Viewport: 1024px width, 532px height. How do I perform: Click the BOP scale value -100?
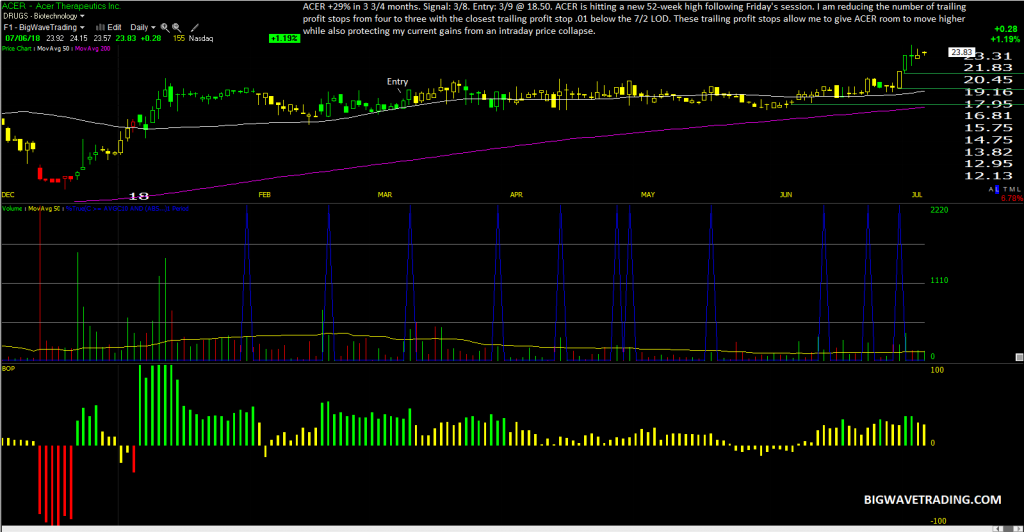tap(936, 521)
